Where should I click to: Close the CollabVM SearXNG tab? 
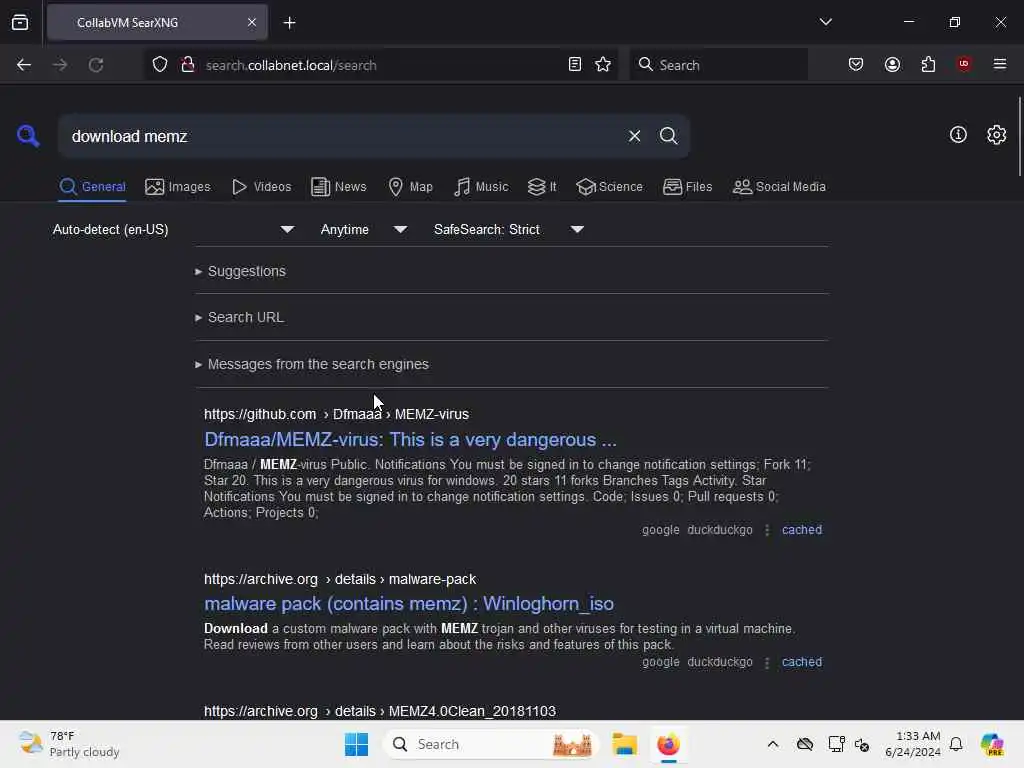(252, 22)
